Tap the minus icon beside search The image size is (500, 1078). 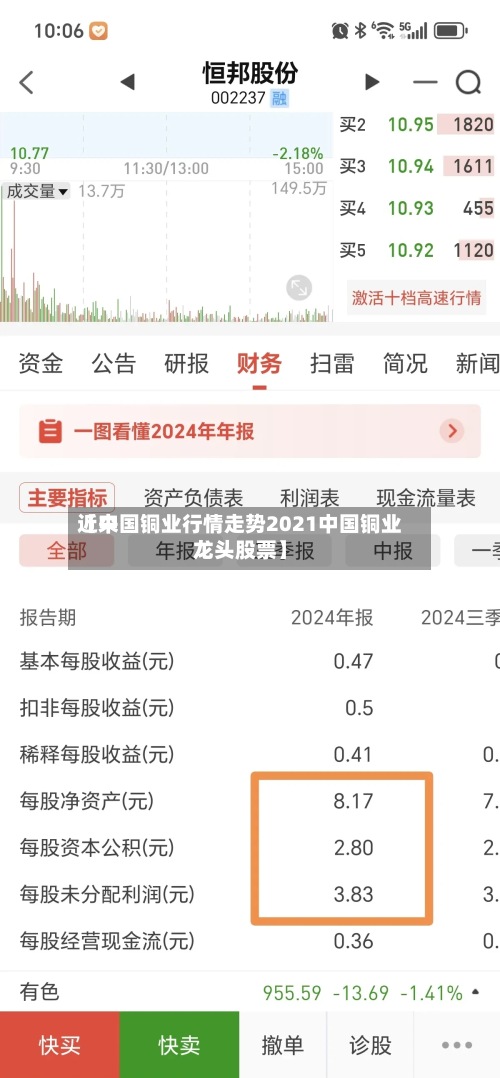[x=425, y=82]
